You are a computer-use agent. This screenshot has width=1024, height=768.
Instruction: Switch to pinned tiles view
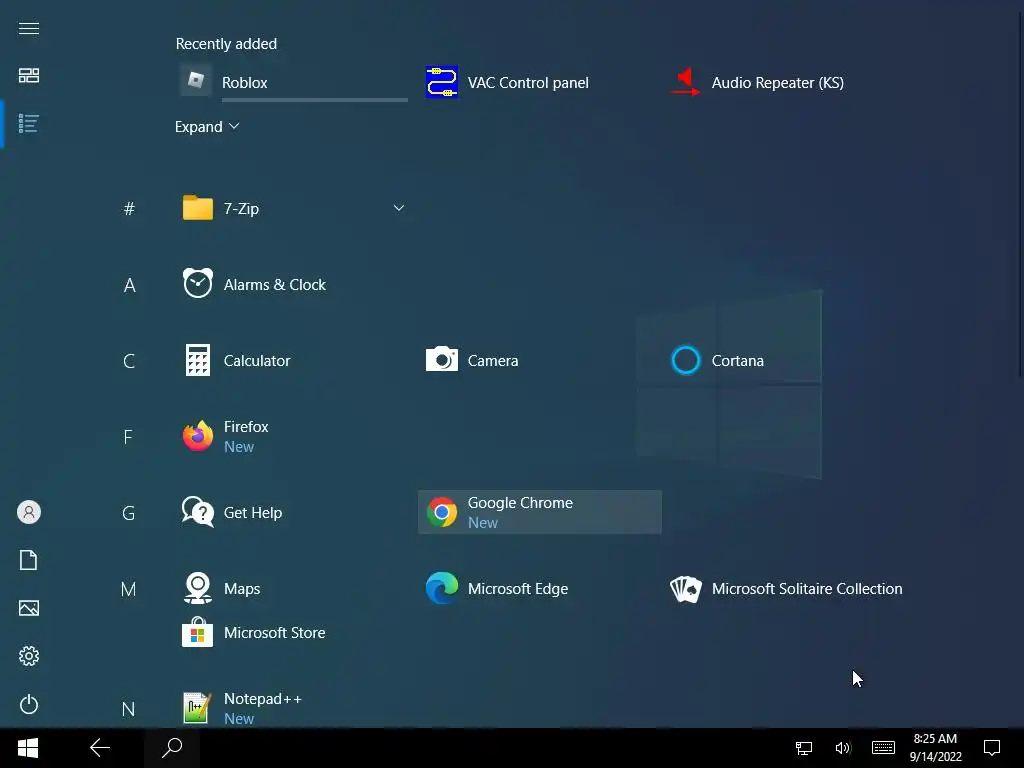point(29,75)
